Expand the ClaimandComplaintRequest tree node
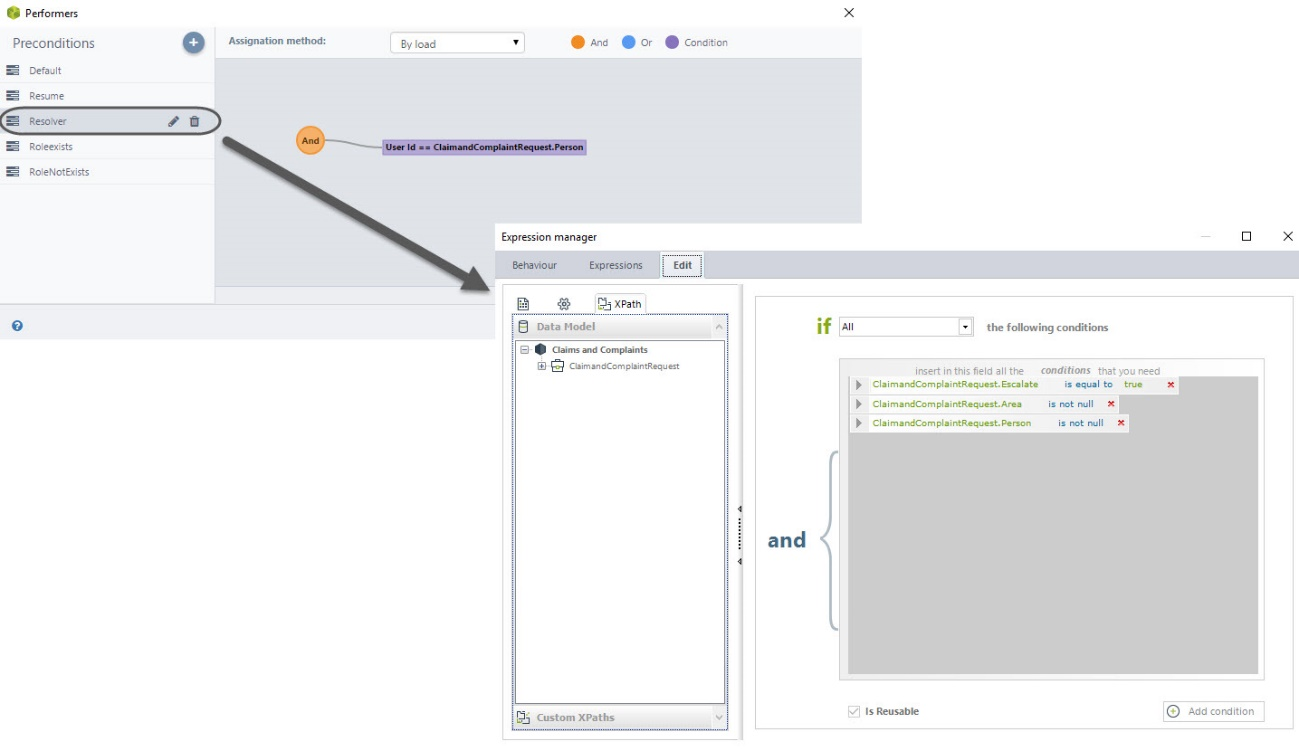Image resolution: width=1299 pixels, height=751 pixels. (x=542, y=366)
